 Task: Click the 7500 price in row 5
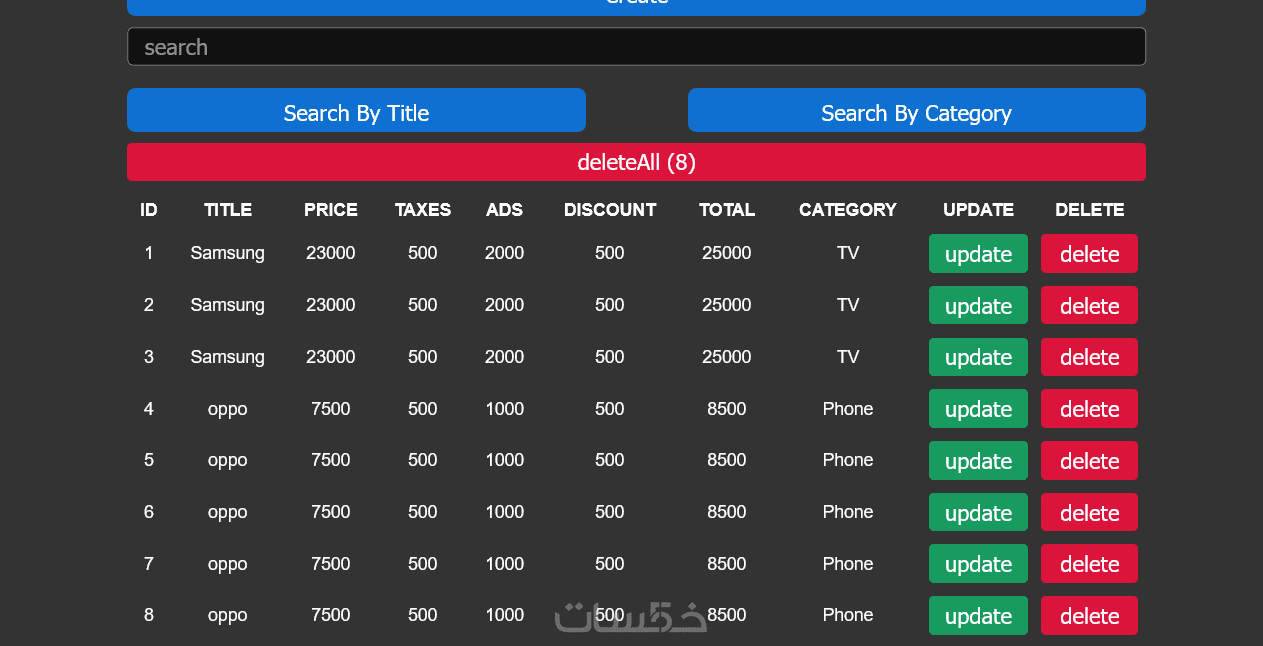coord(331,460)
